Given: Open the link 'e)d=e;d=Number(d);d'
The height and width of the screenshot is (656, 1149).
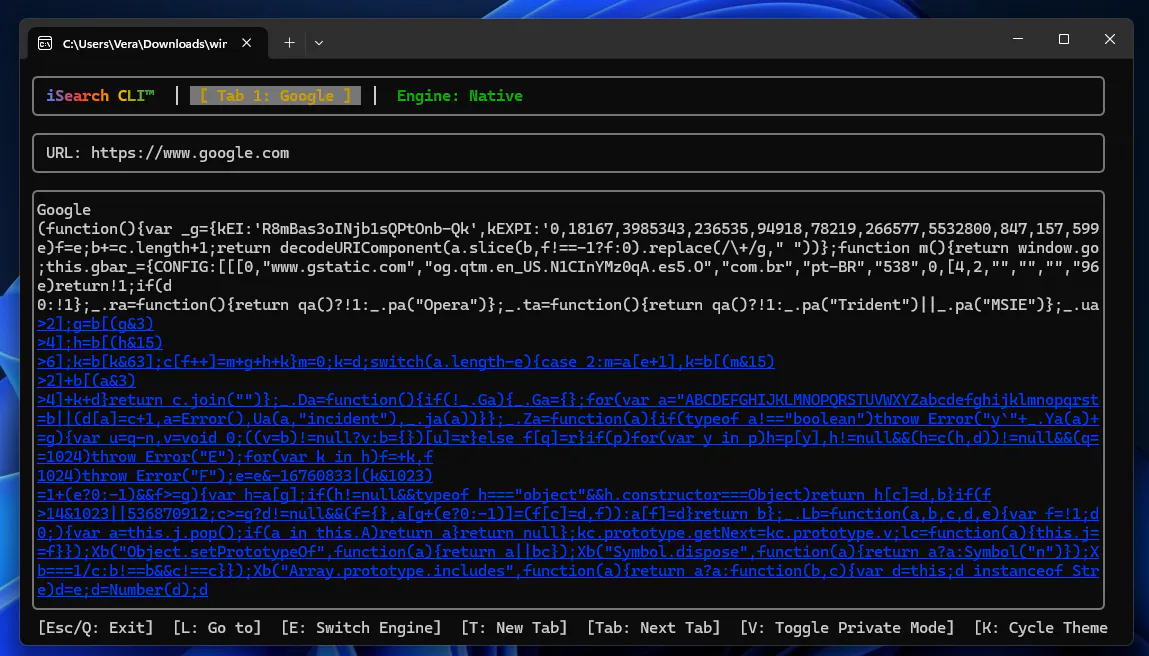Looking at the screenshot, I should pyautogui.click(x=122, y=590).
